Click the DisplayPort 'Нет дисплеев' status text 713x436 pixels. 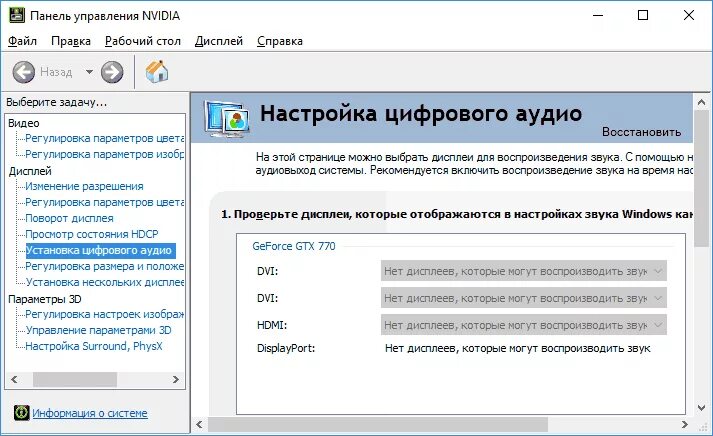click(x=517, y=348)
